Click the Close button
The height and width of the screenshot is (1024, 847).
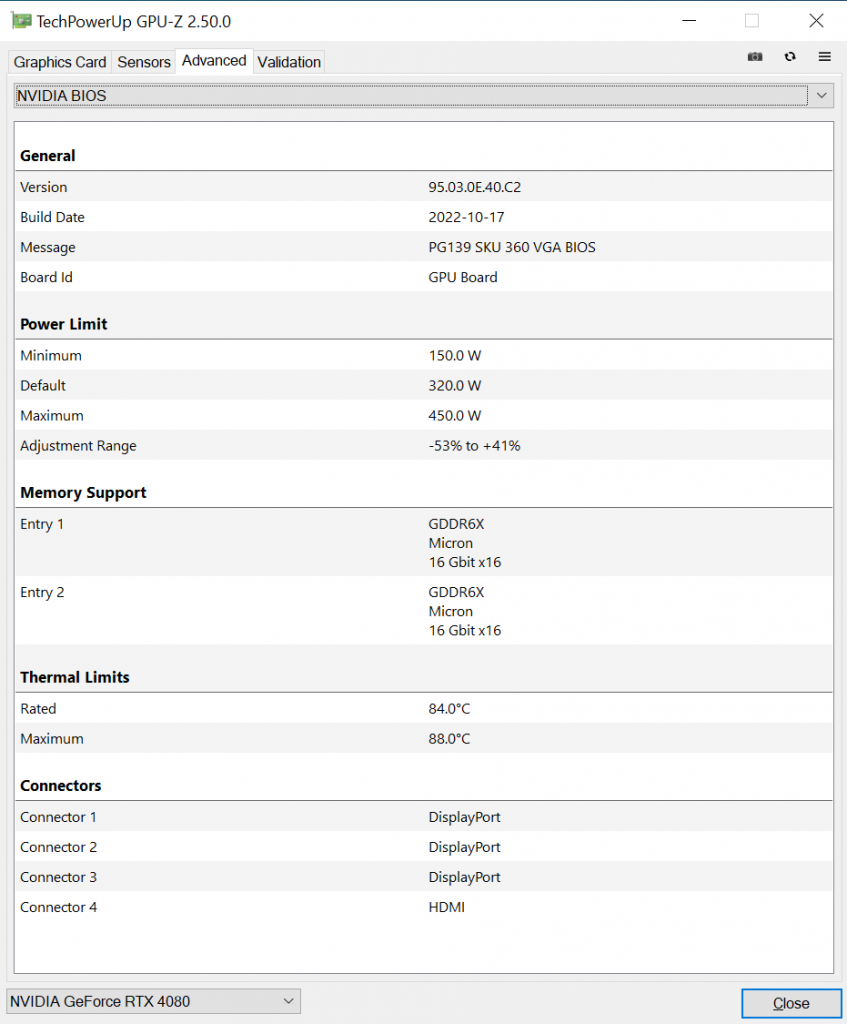pos(791,1003)
